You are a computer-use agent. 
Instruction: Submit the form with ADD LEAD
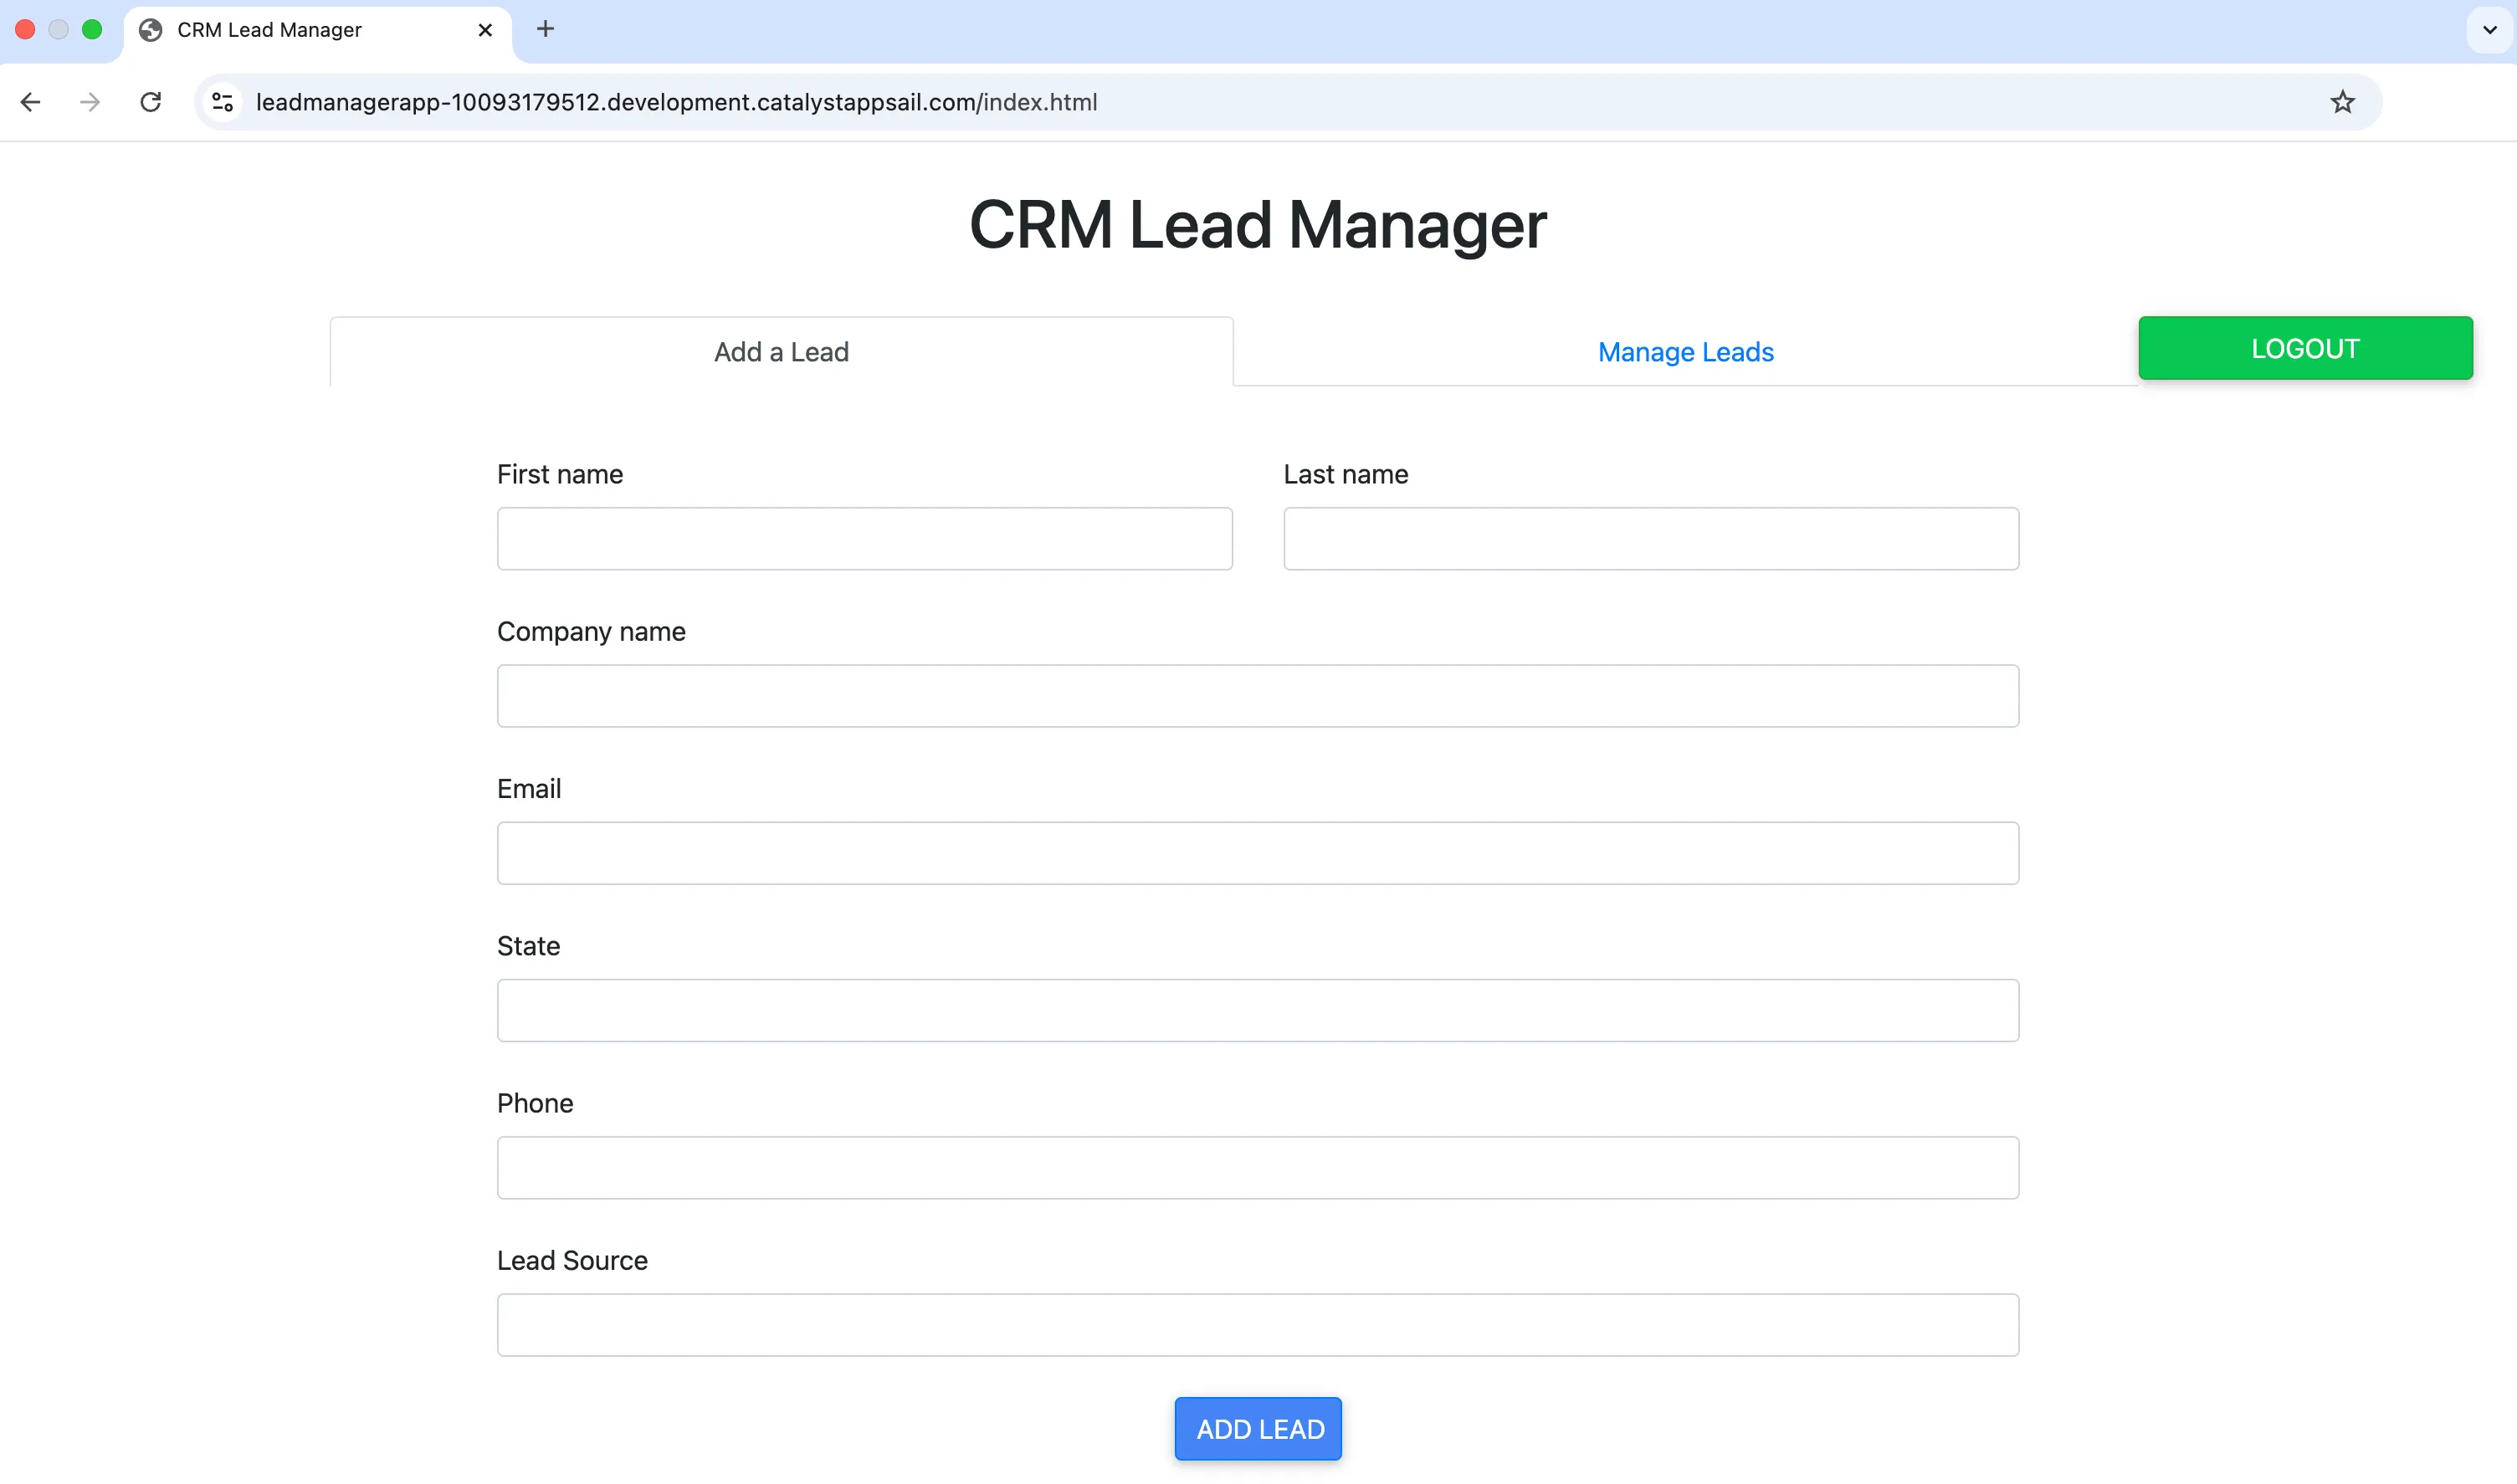(x=1258, y=1428)
